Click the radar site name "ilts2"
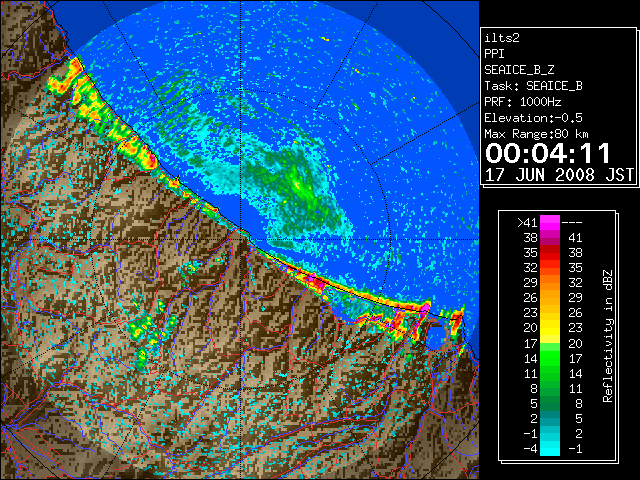 pyautogui.click(x=502, y=38)
